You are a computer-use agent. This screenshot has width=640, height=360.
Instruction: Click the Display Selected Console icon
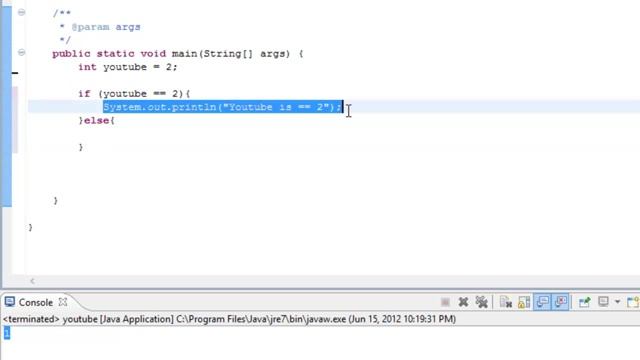(x=603, y=302)
